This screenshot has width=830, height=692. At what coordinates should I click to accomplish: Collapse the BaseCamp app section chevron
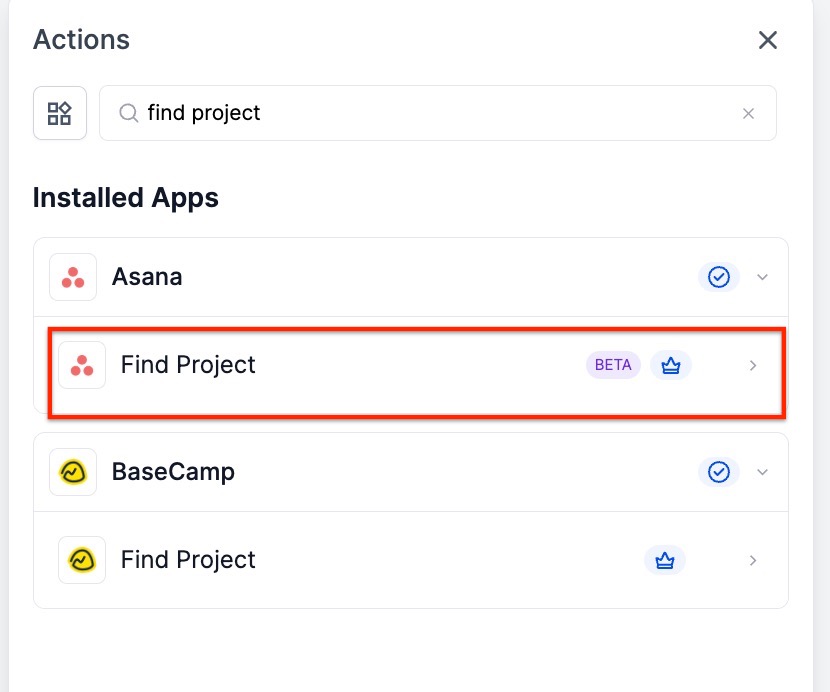762,472
